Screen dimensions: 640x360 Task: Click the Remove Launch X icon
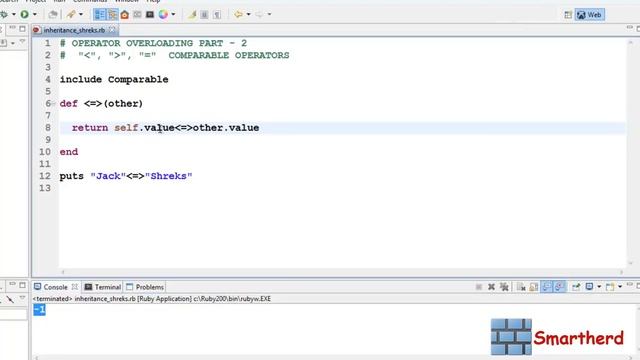click(491, 287)
